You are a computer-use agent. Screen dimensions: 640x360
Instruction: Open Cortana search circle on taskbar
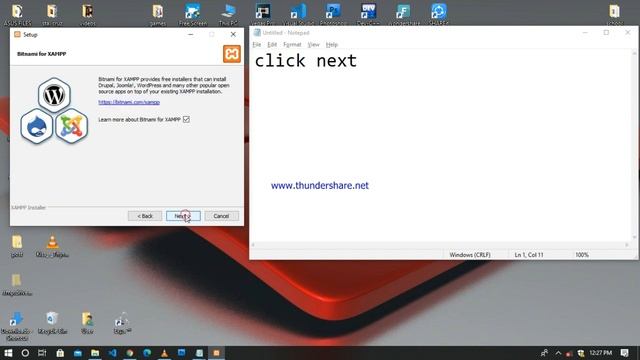tap(25, 353)
